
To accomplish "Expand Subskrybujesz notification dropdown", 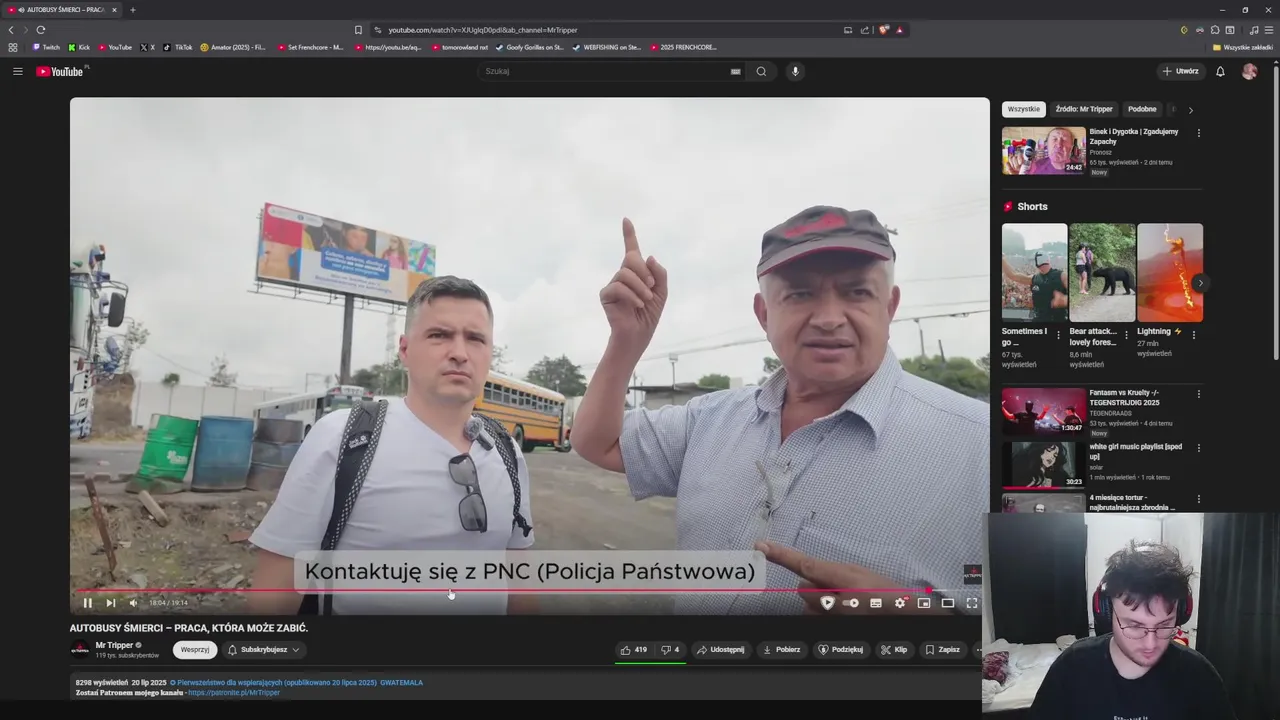I will [x=264, y=650].
